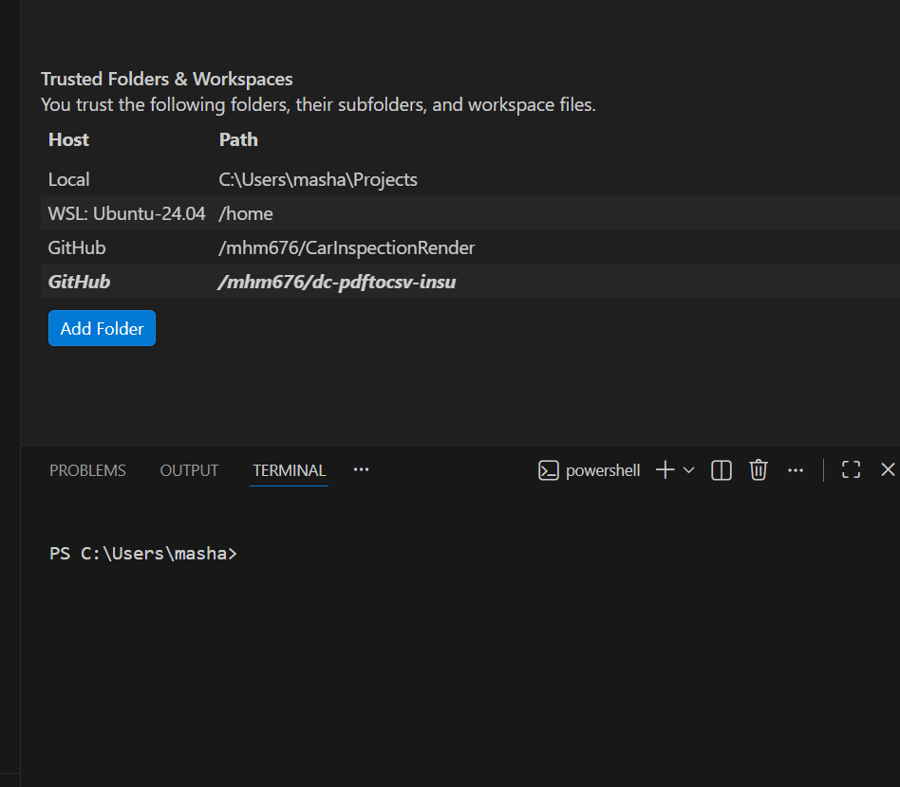Open terminal views and more actions menu

click(796, 471)
